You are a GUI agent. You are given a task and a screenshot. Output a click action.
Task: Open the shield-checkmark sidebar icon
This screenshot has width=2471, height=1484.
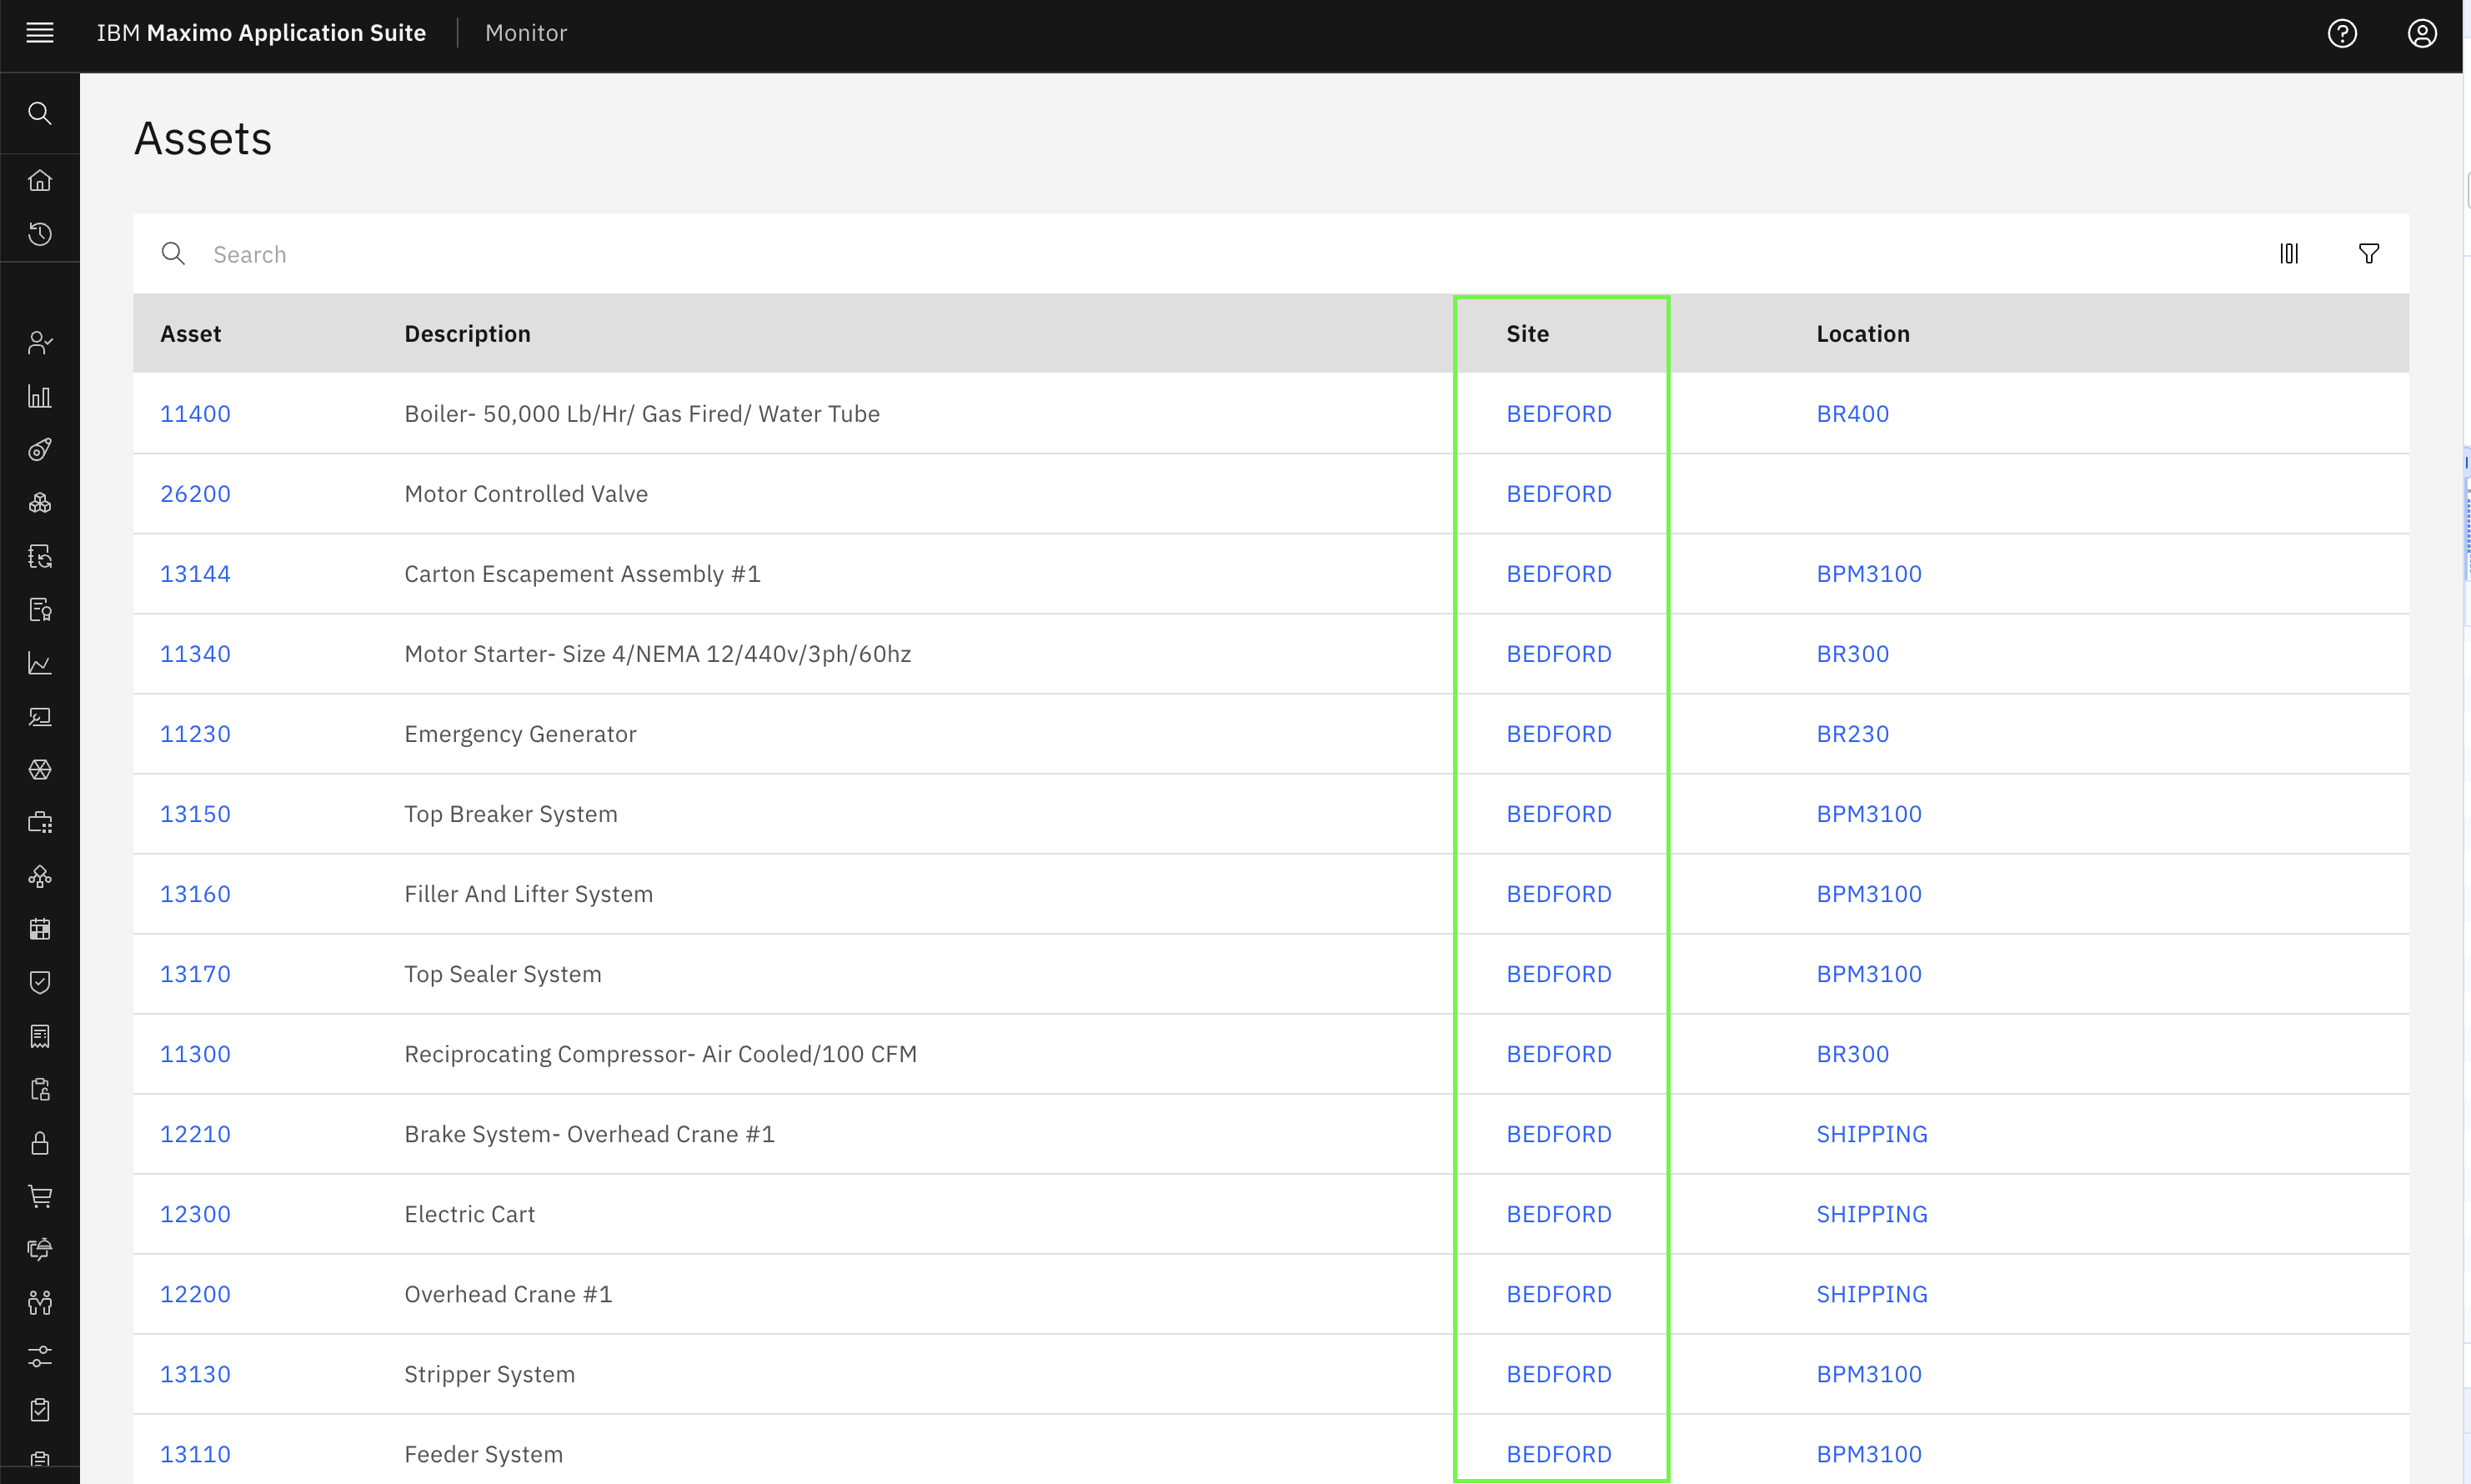tap(40, 983)
